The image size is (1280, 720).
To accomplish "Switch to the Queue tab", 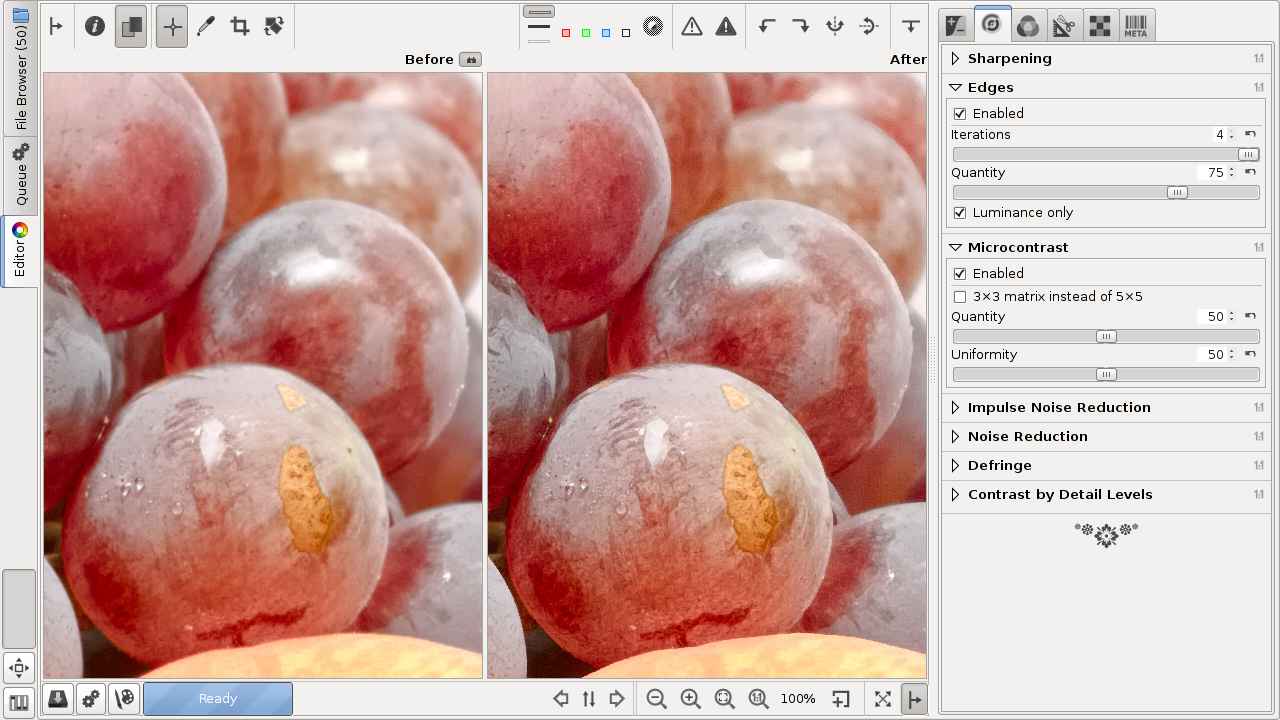I will (20, 175).
